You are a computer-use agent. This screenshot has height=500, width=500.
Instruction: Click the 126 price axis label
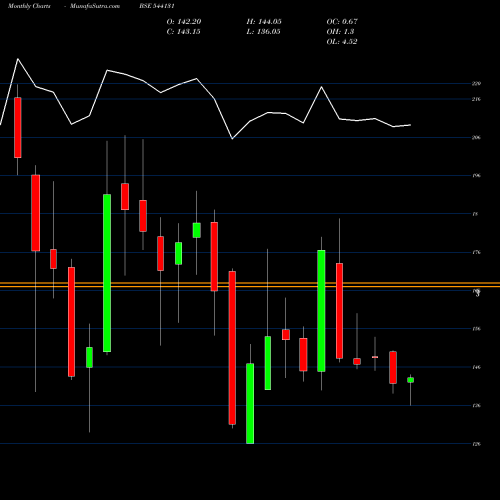coord(476,444)
